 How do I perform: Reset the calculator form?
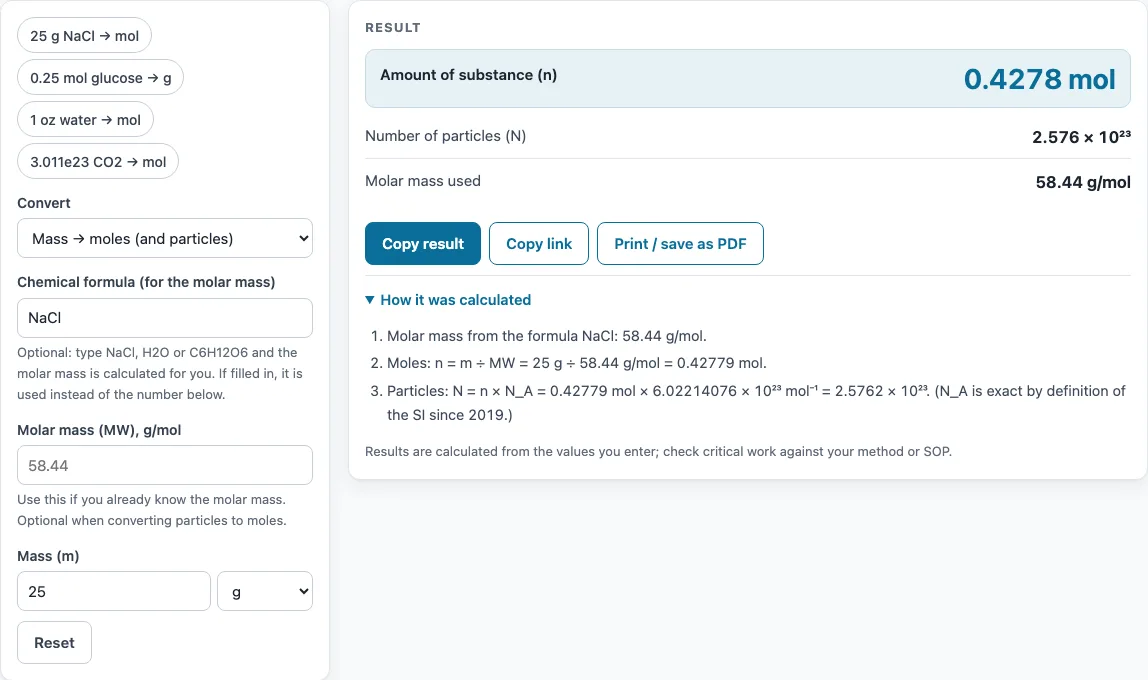pos(54,643)
